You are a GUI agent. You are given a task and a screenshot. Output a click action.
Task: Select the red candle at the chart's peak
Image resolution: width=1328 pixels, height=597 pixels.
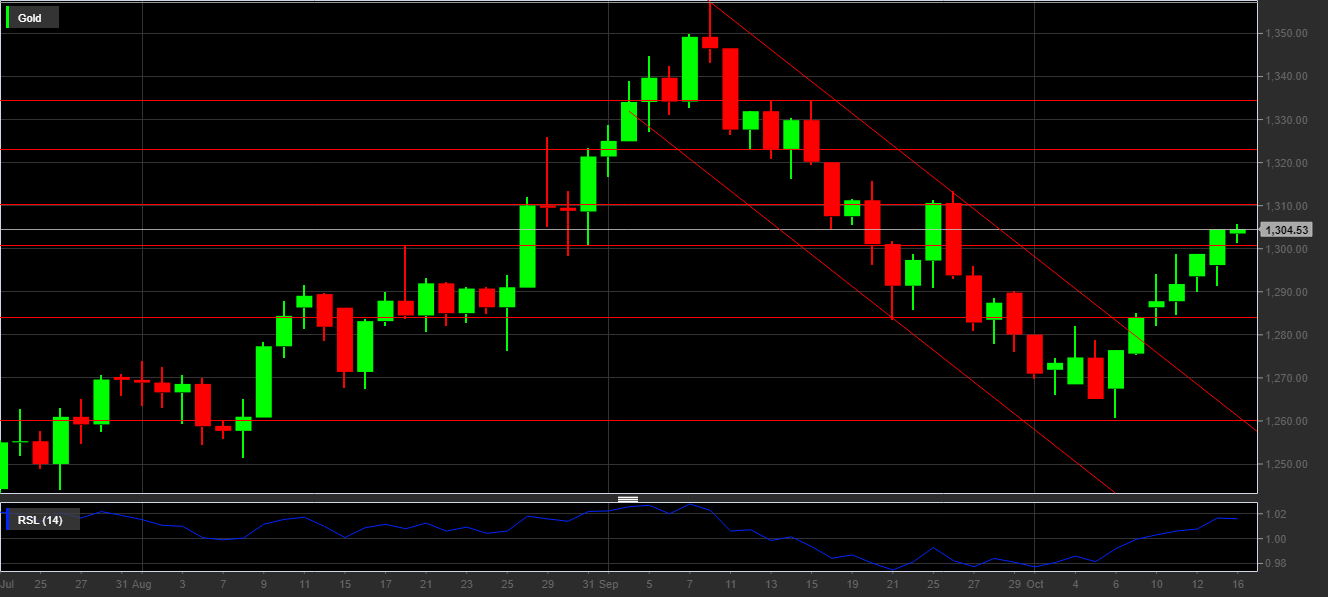click(x=710, y=42)
